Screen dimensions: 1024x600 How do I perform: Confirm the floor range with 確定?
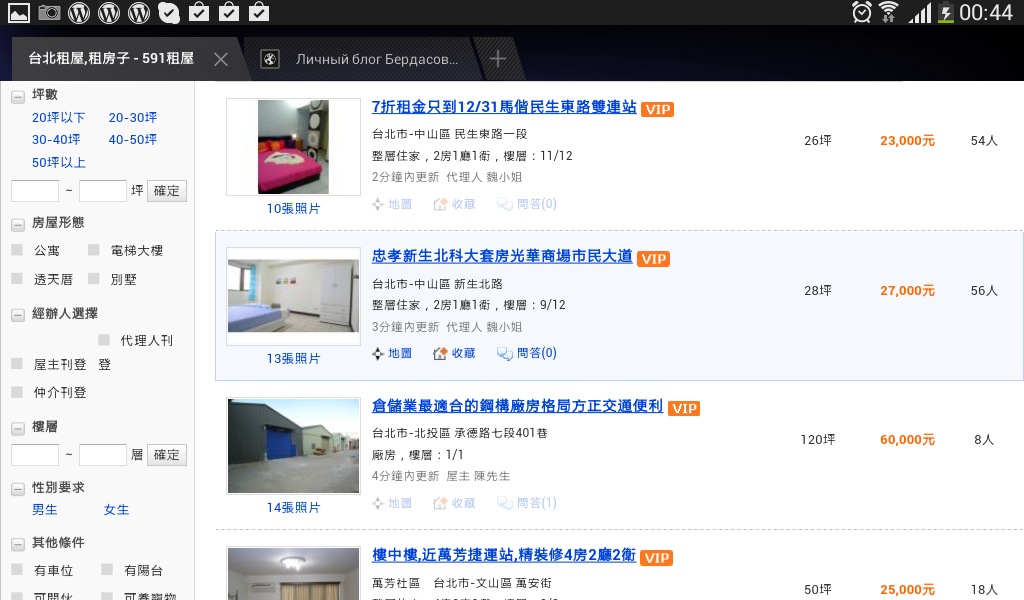pyautogui.click(x=167, y=454)
